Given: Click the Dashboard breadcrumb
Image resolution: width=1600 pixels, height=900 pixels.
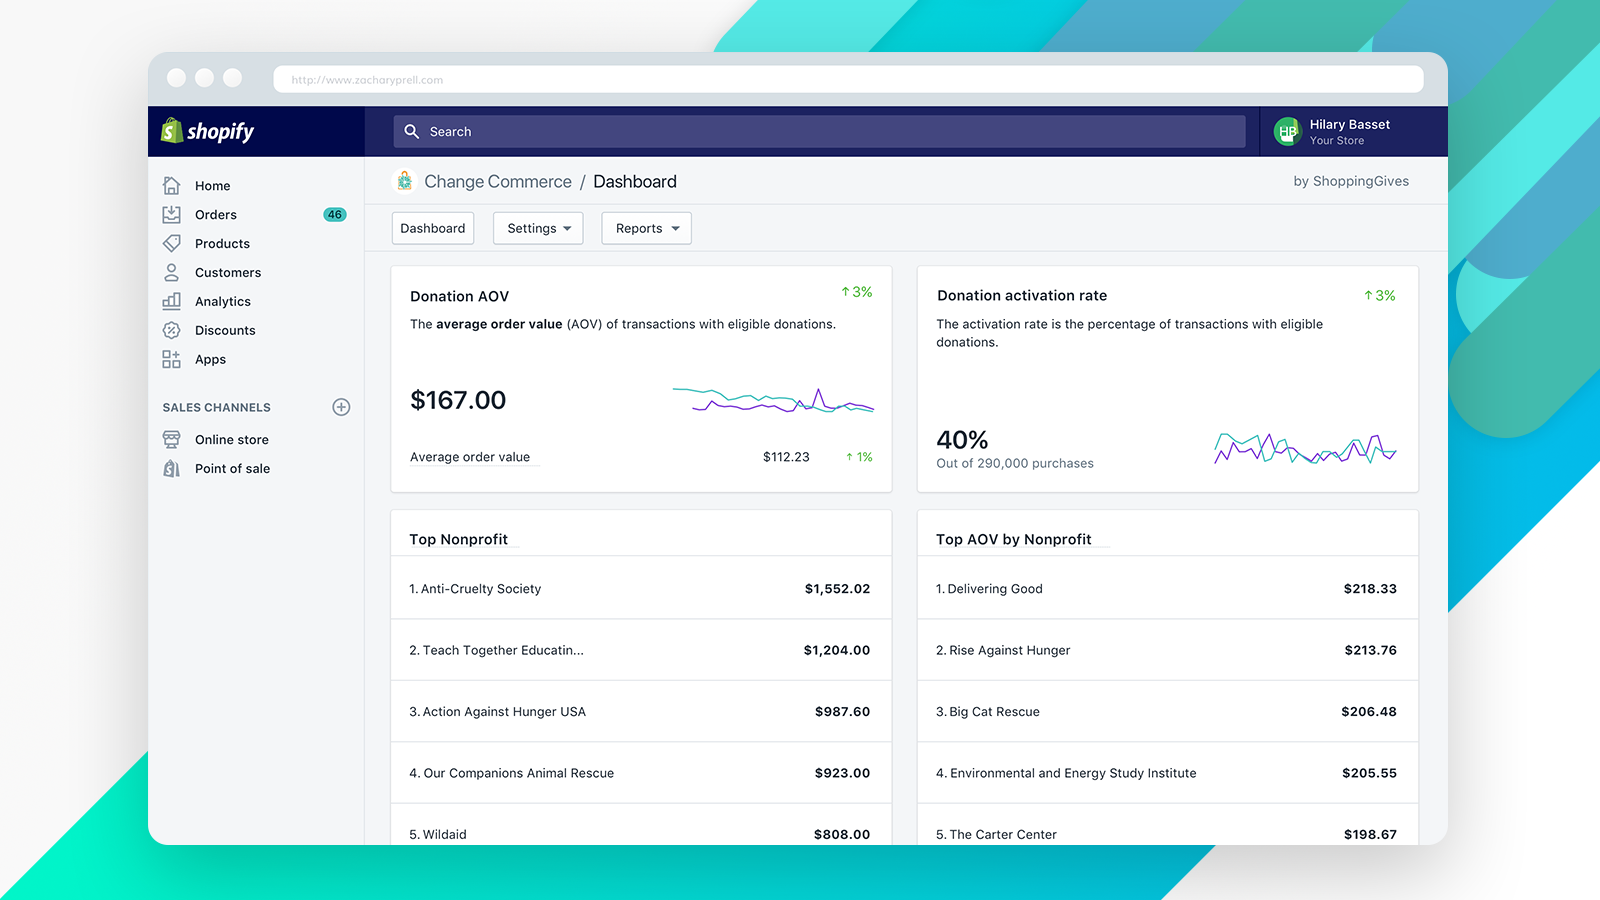Looking at the screenshot, I should point(635,181).
